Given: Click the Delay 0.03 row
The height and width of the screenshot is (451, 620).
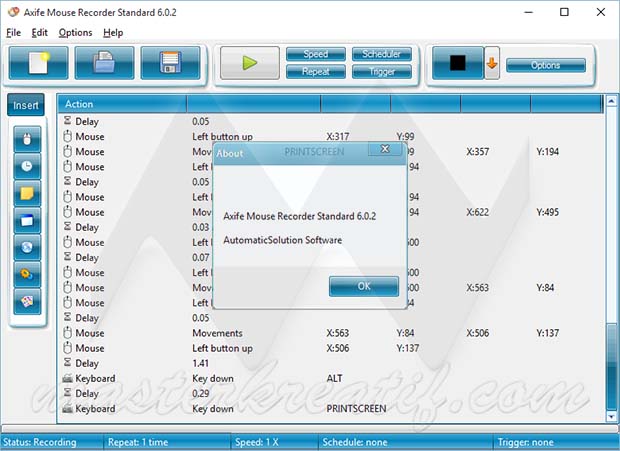Looking at the screenshot, I should [136, 227].
